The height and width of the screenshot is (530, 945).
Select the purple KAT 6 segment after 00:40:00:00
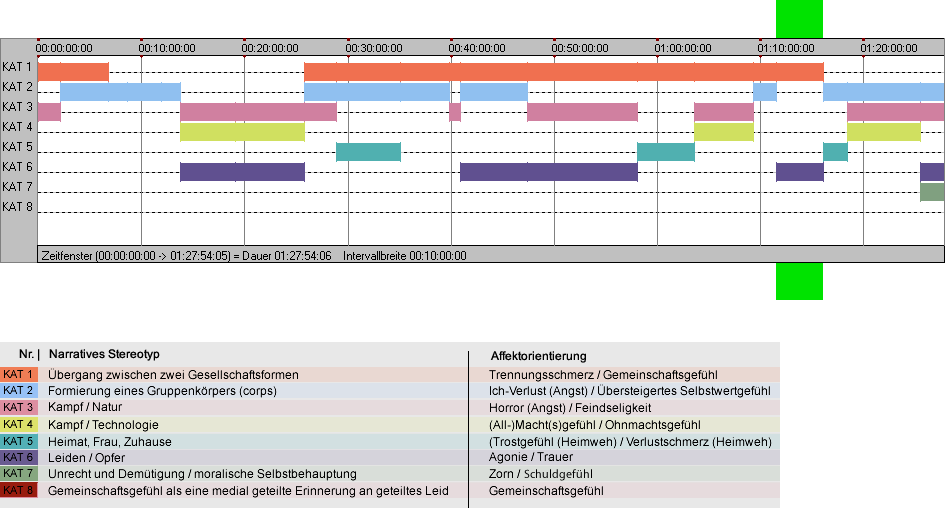549,172
